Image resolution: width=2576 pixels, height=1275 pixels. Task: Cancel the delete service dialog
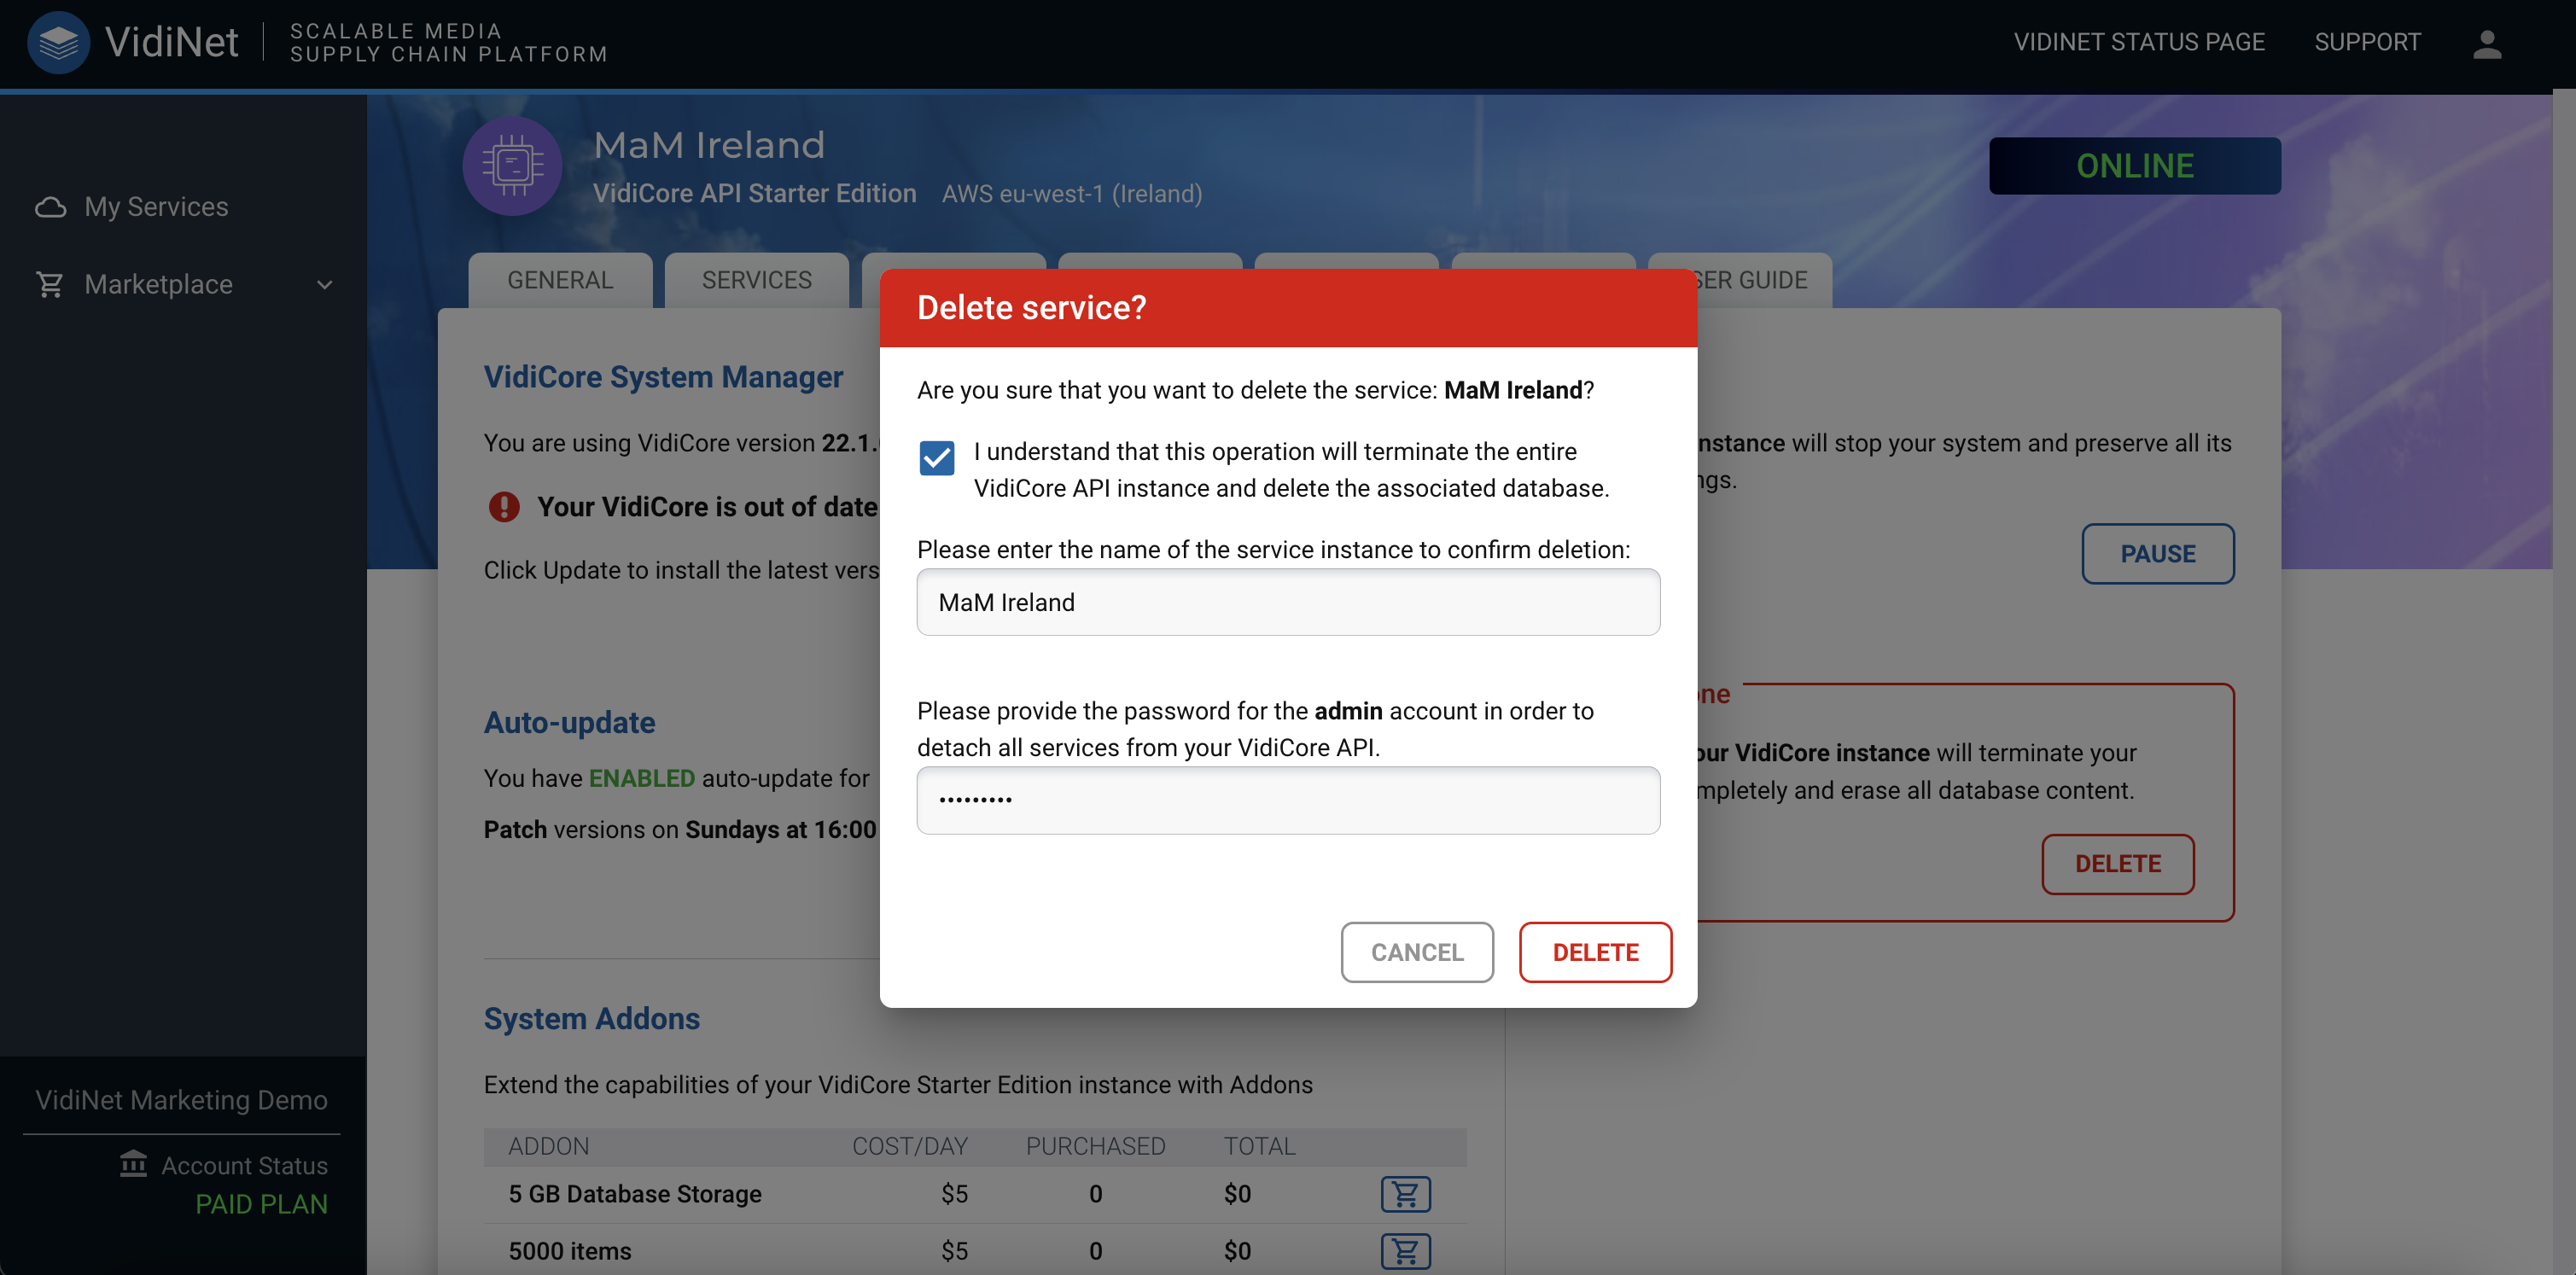point(1416,952)
